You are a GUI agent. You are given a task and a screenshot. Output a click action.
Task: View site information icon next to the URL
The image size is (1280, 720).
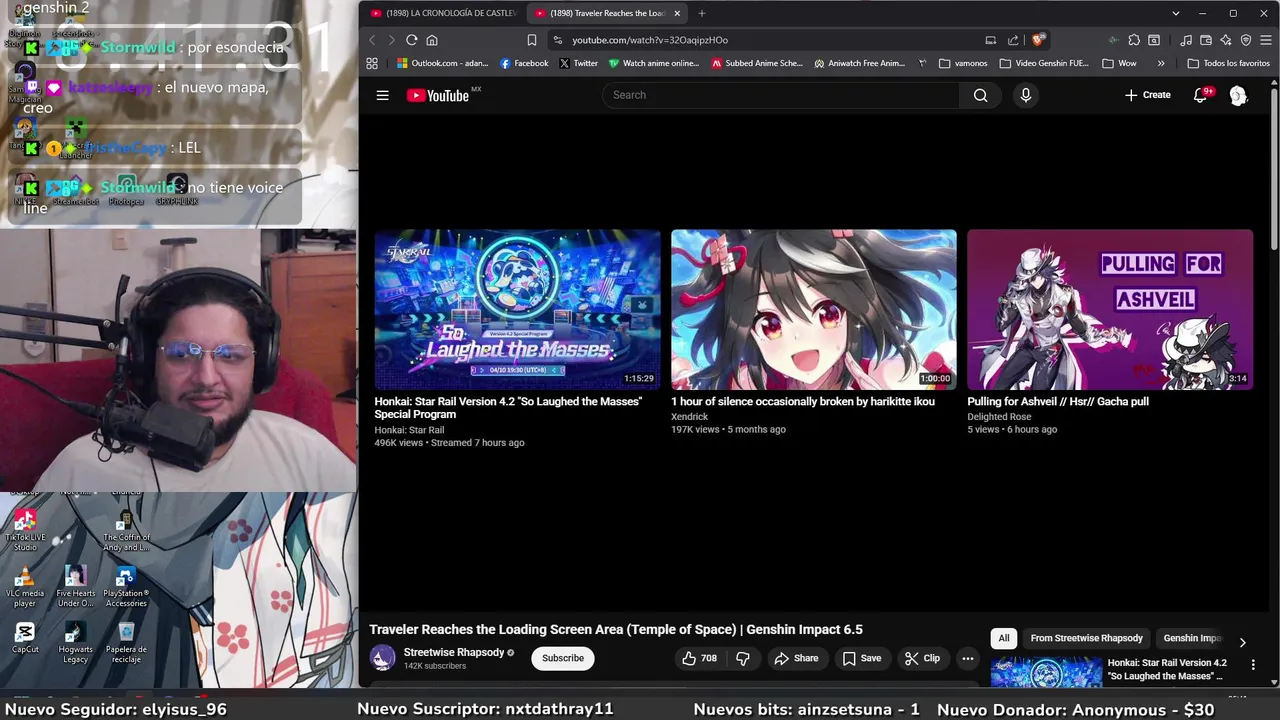pyautogui.click(x=557, y=40)
